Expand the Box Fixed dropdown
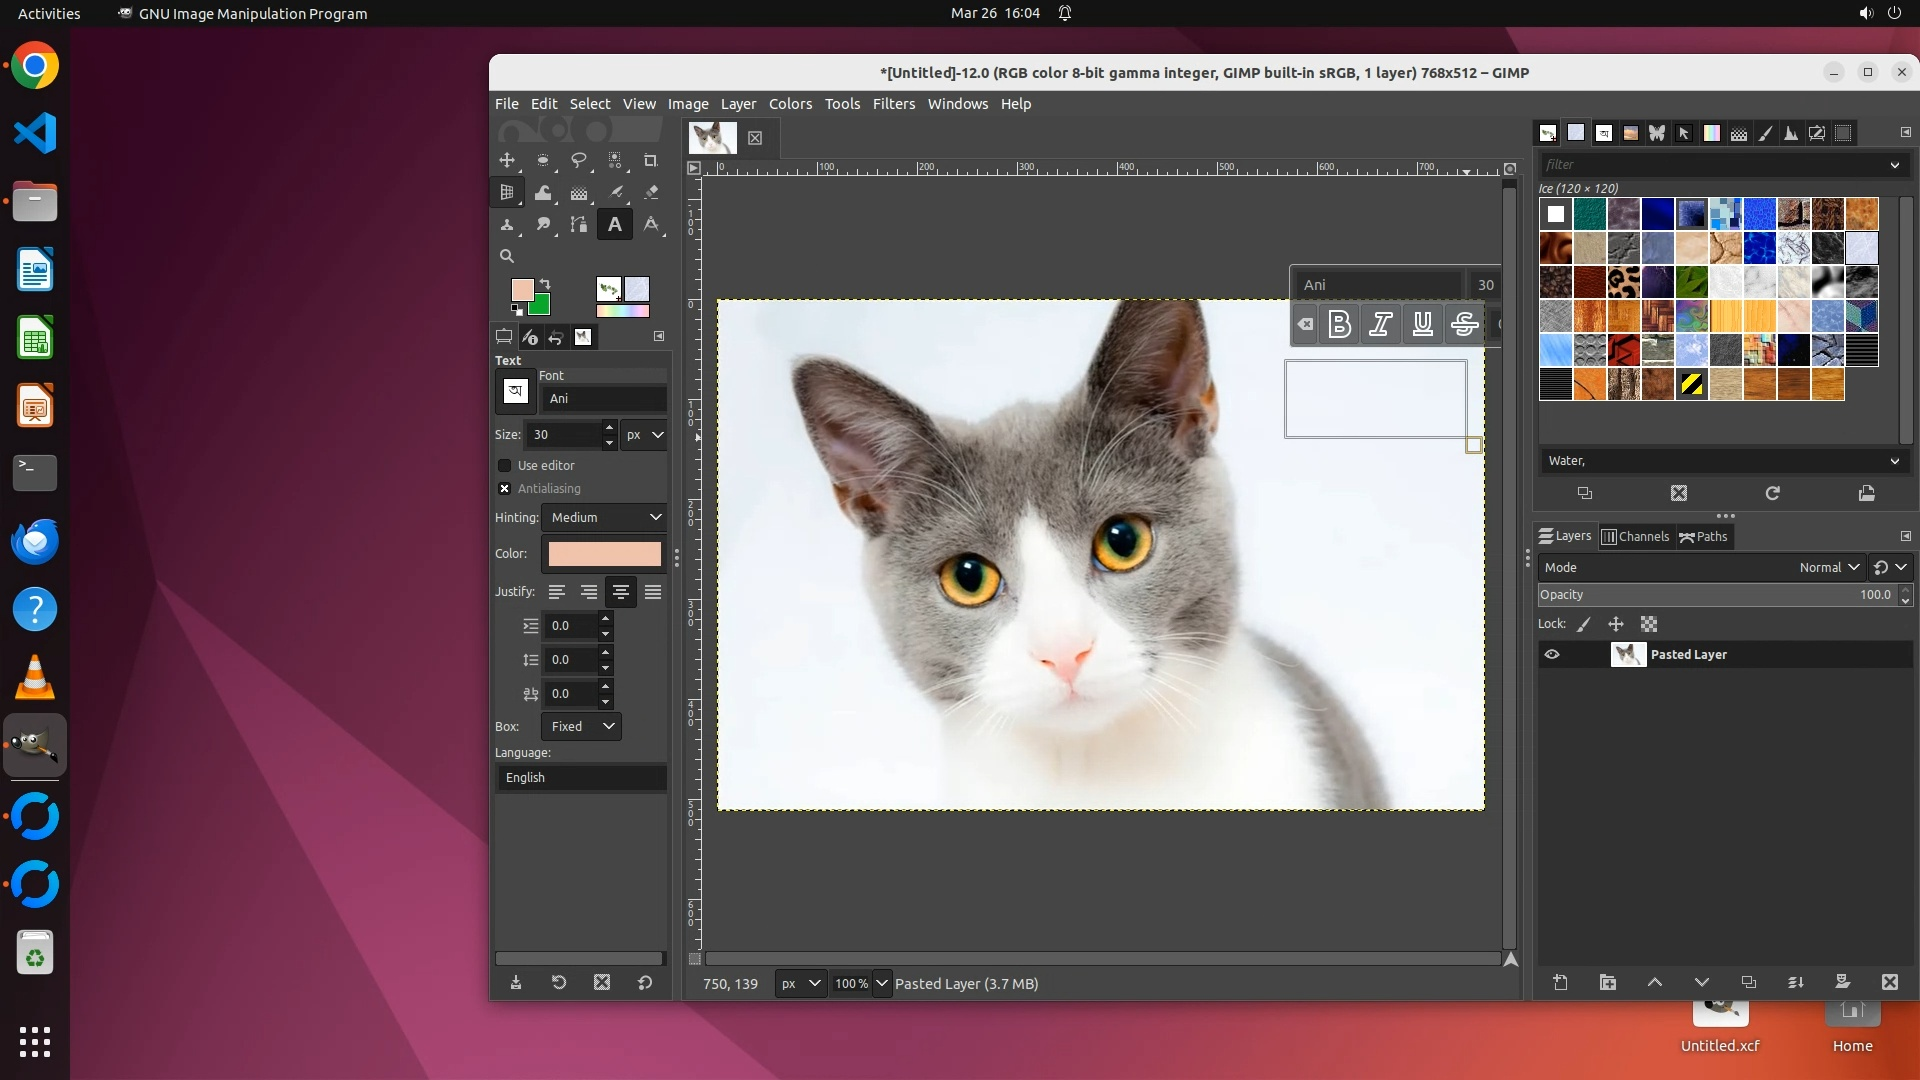Viewport: 1920px width, 1080px height. 581,726
